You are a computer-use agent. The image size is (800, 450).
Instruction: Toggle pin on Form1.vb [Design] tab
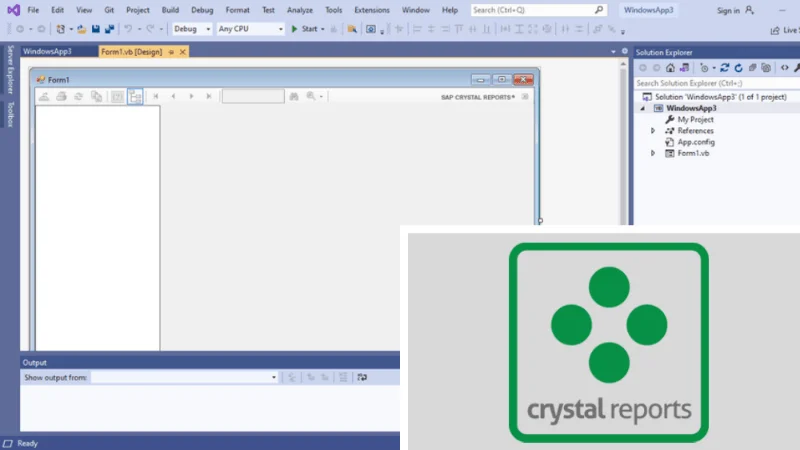(171, 52)
